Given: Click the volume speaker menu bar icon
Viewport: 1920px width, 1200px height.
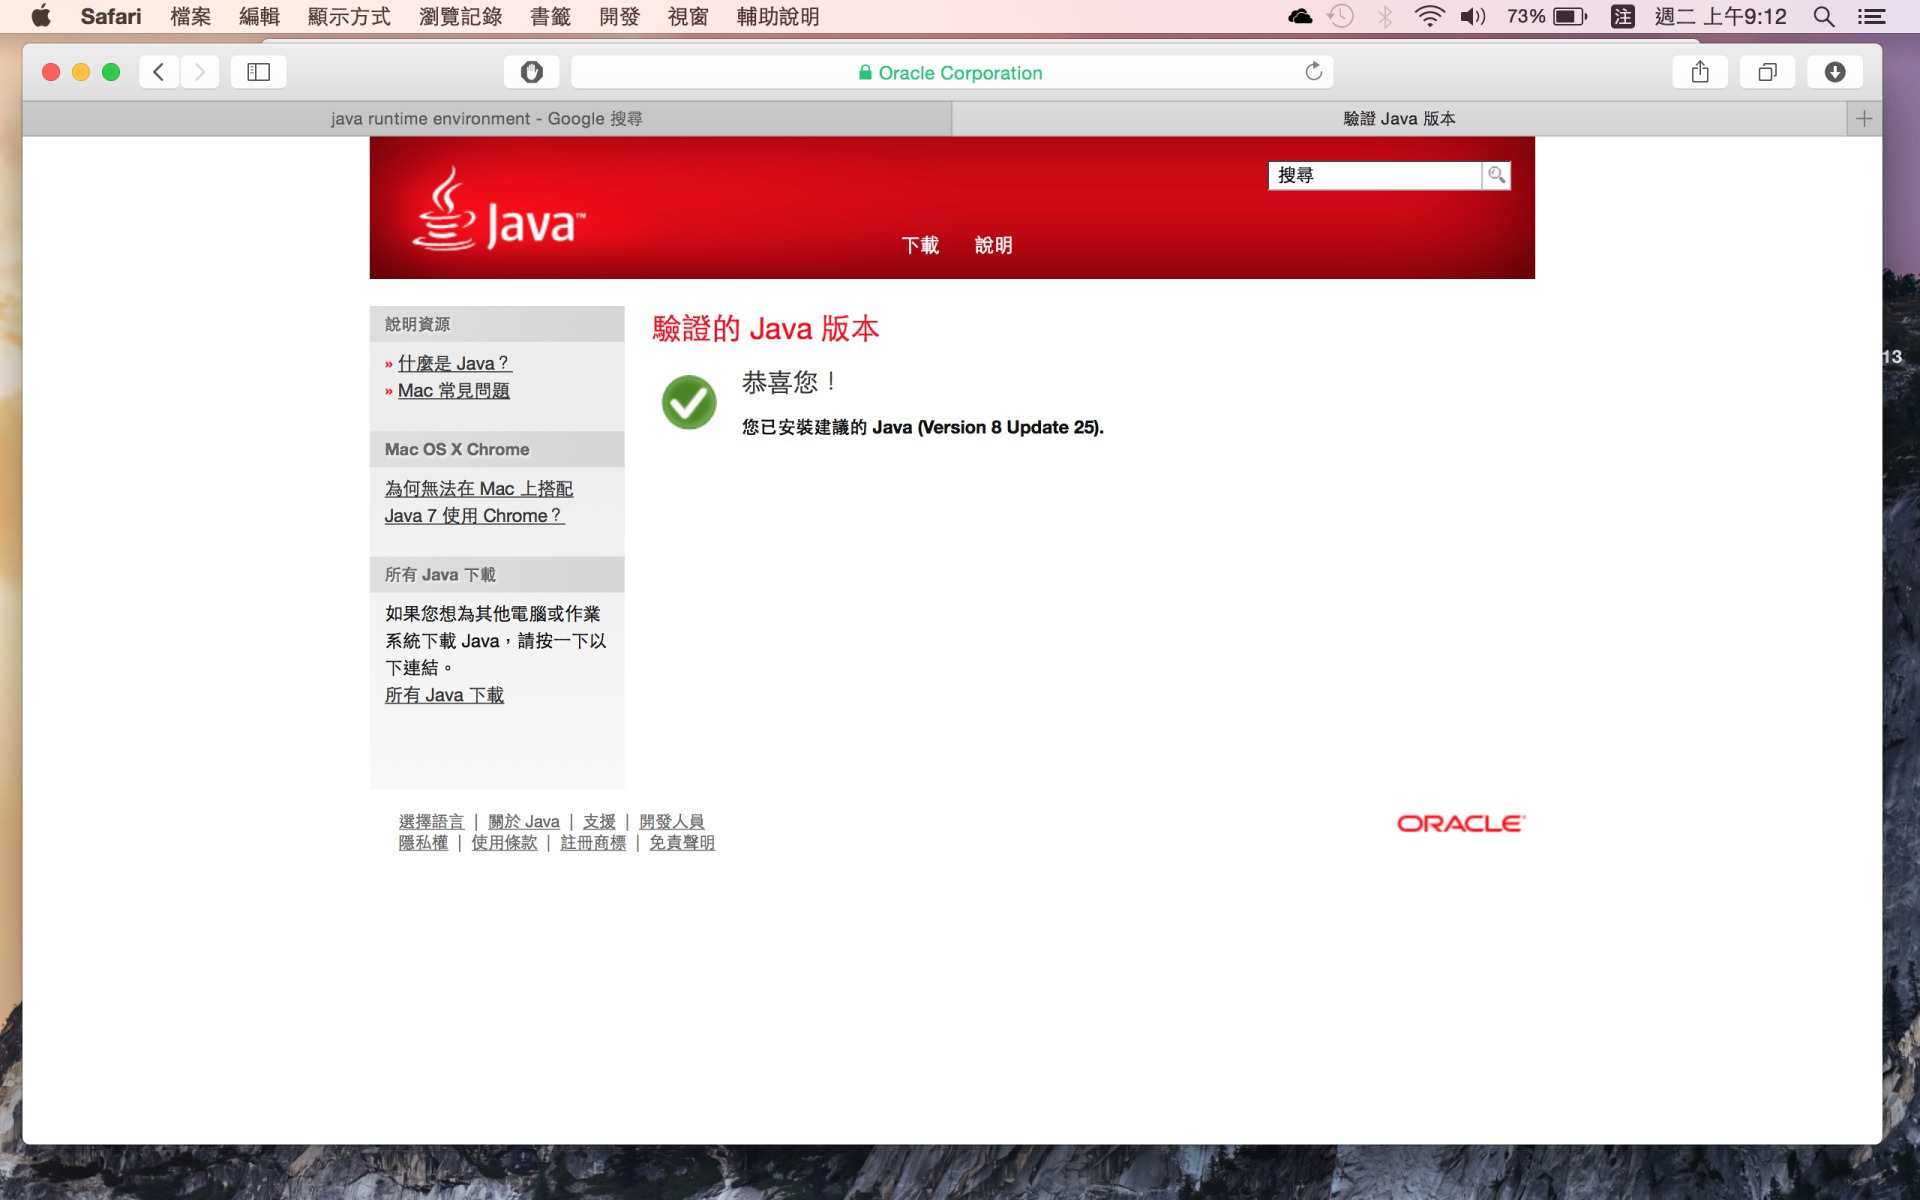Looking at the screenshot, I should (1473, 16).
